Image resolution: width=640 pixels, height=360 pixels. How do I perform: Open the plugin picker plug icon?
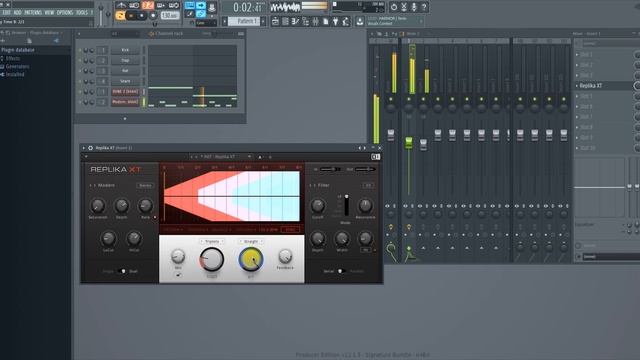coord(335,21)
